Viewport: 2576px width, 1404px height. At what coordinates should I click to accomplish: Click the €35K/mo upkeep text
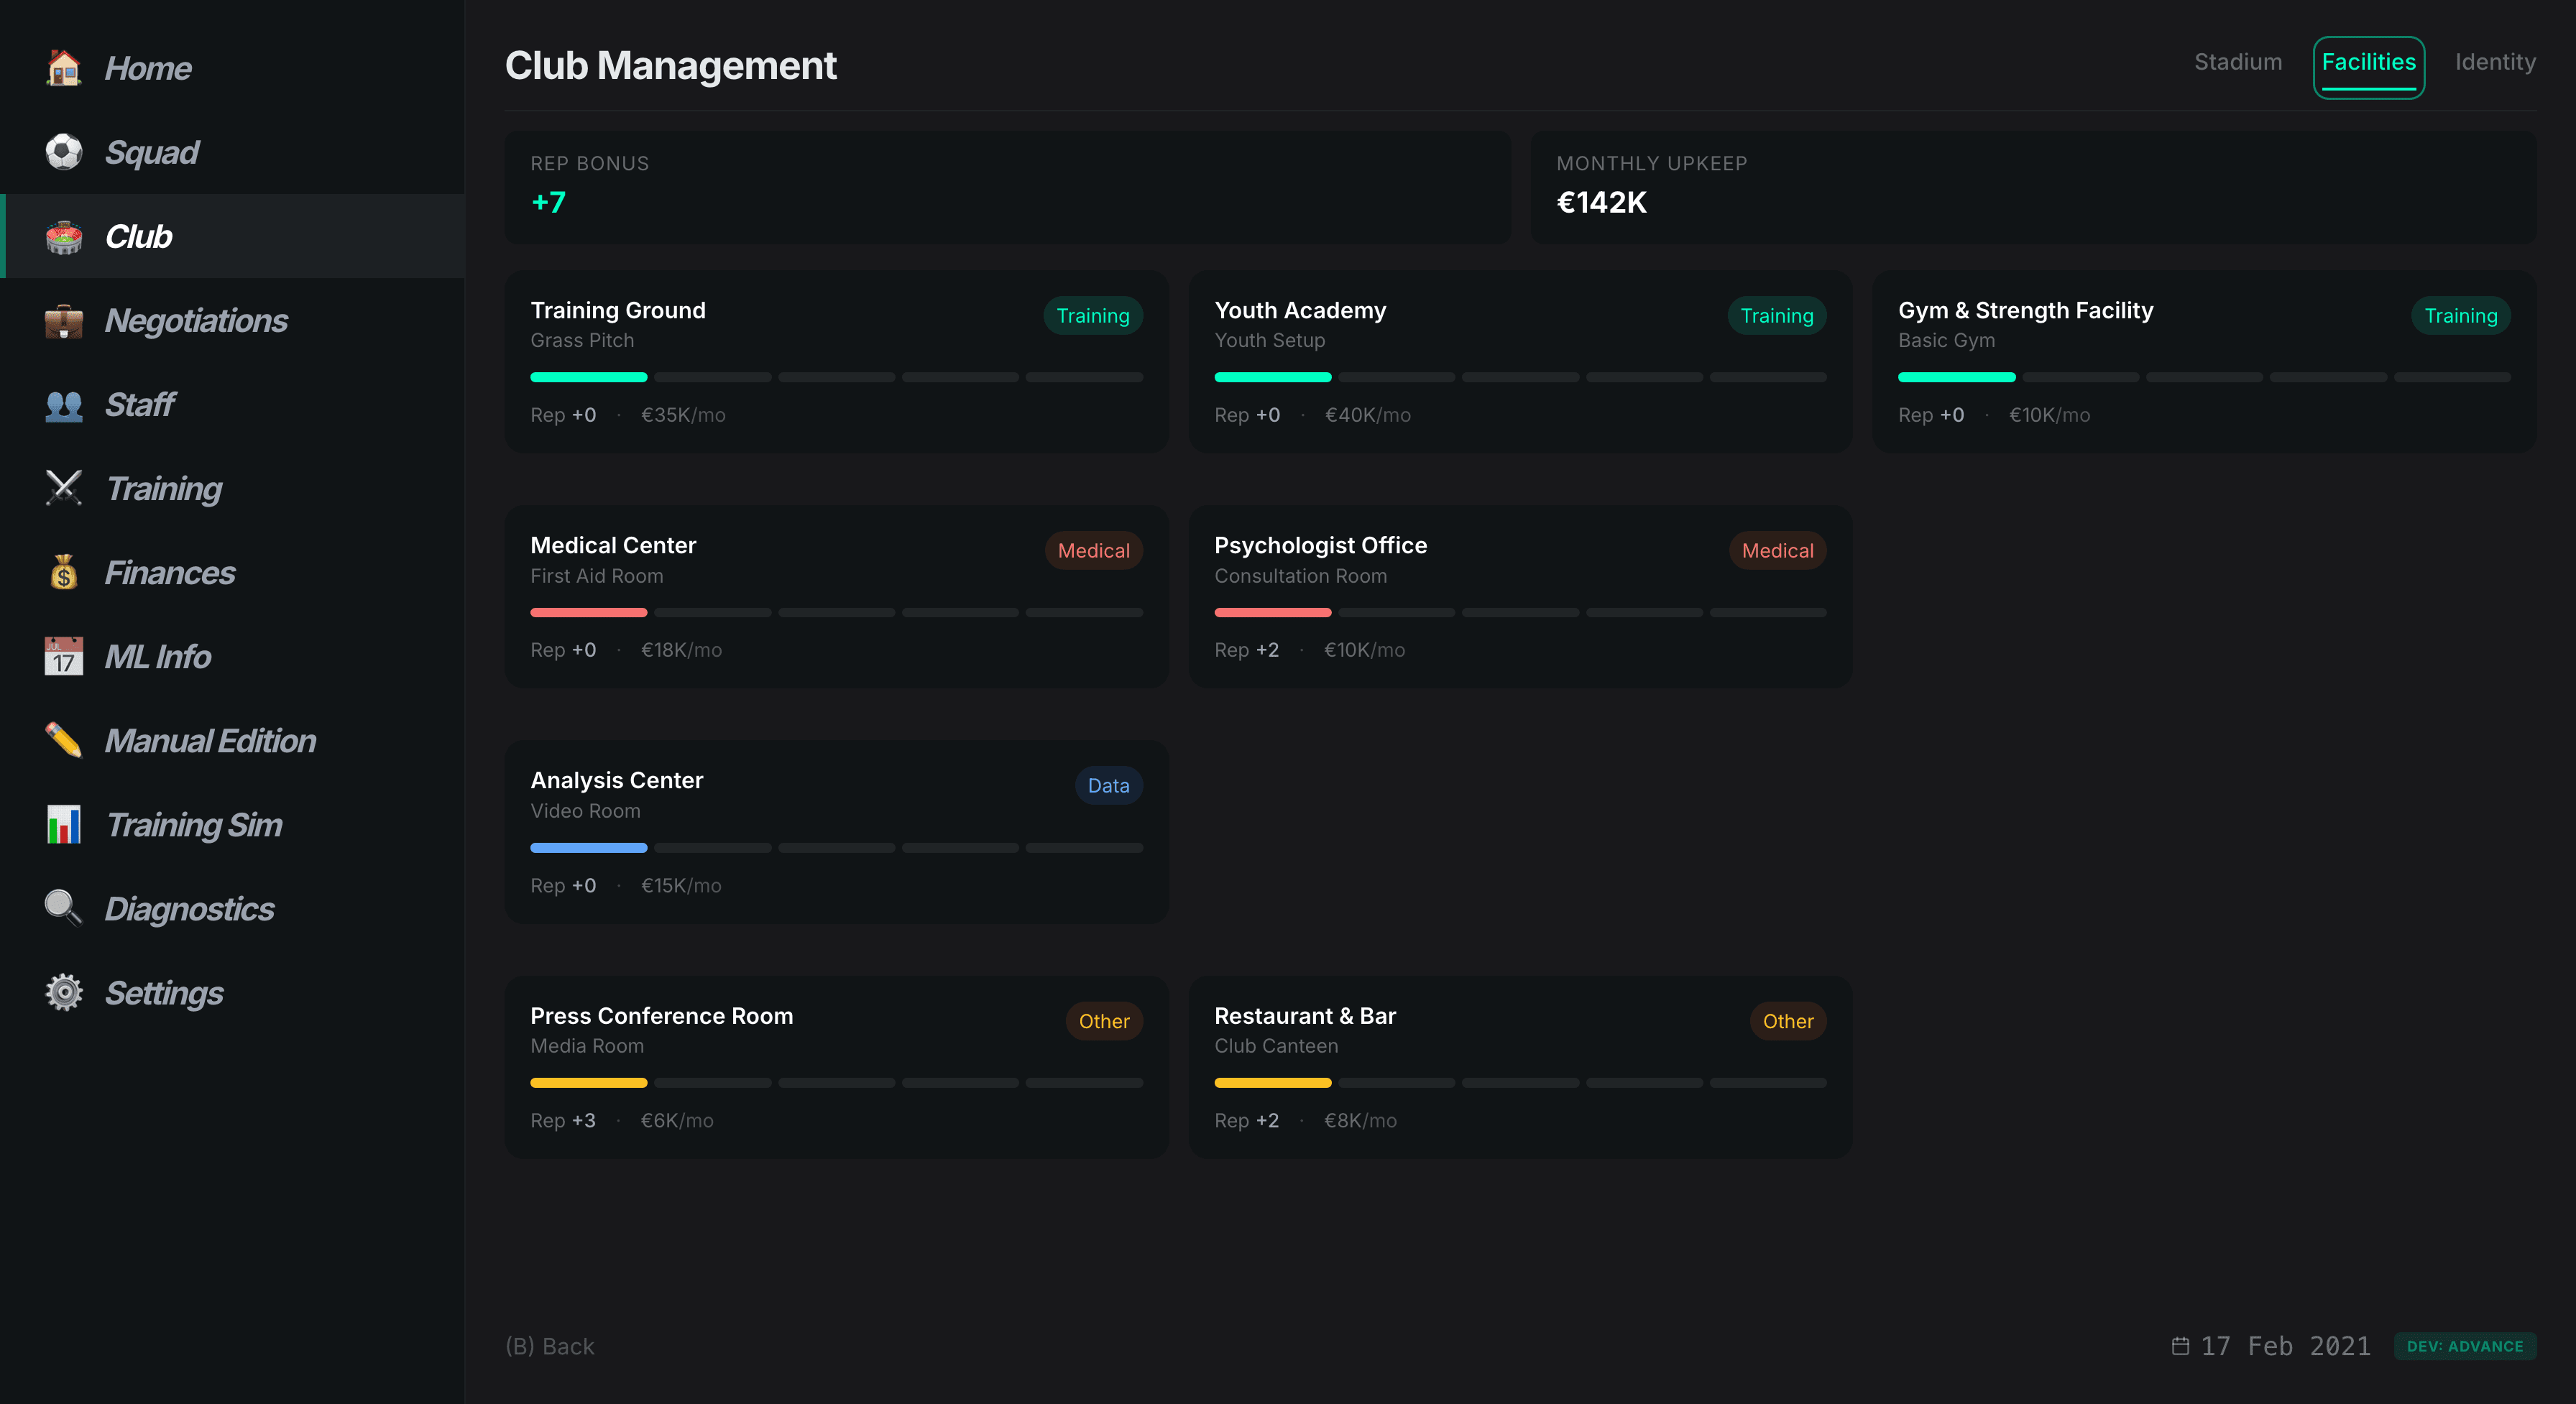pyautogui.click(x=683, y=414)
